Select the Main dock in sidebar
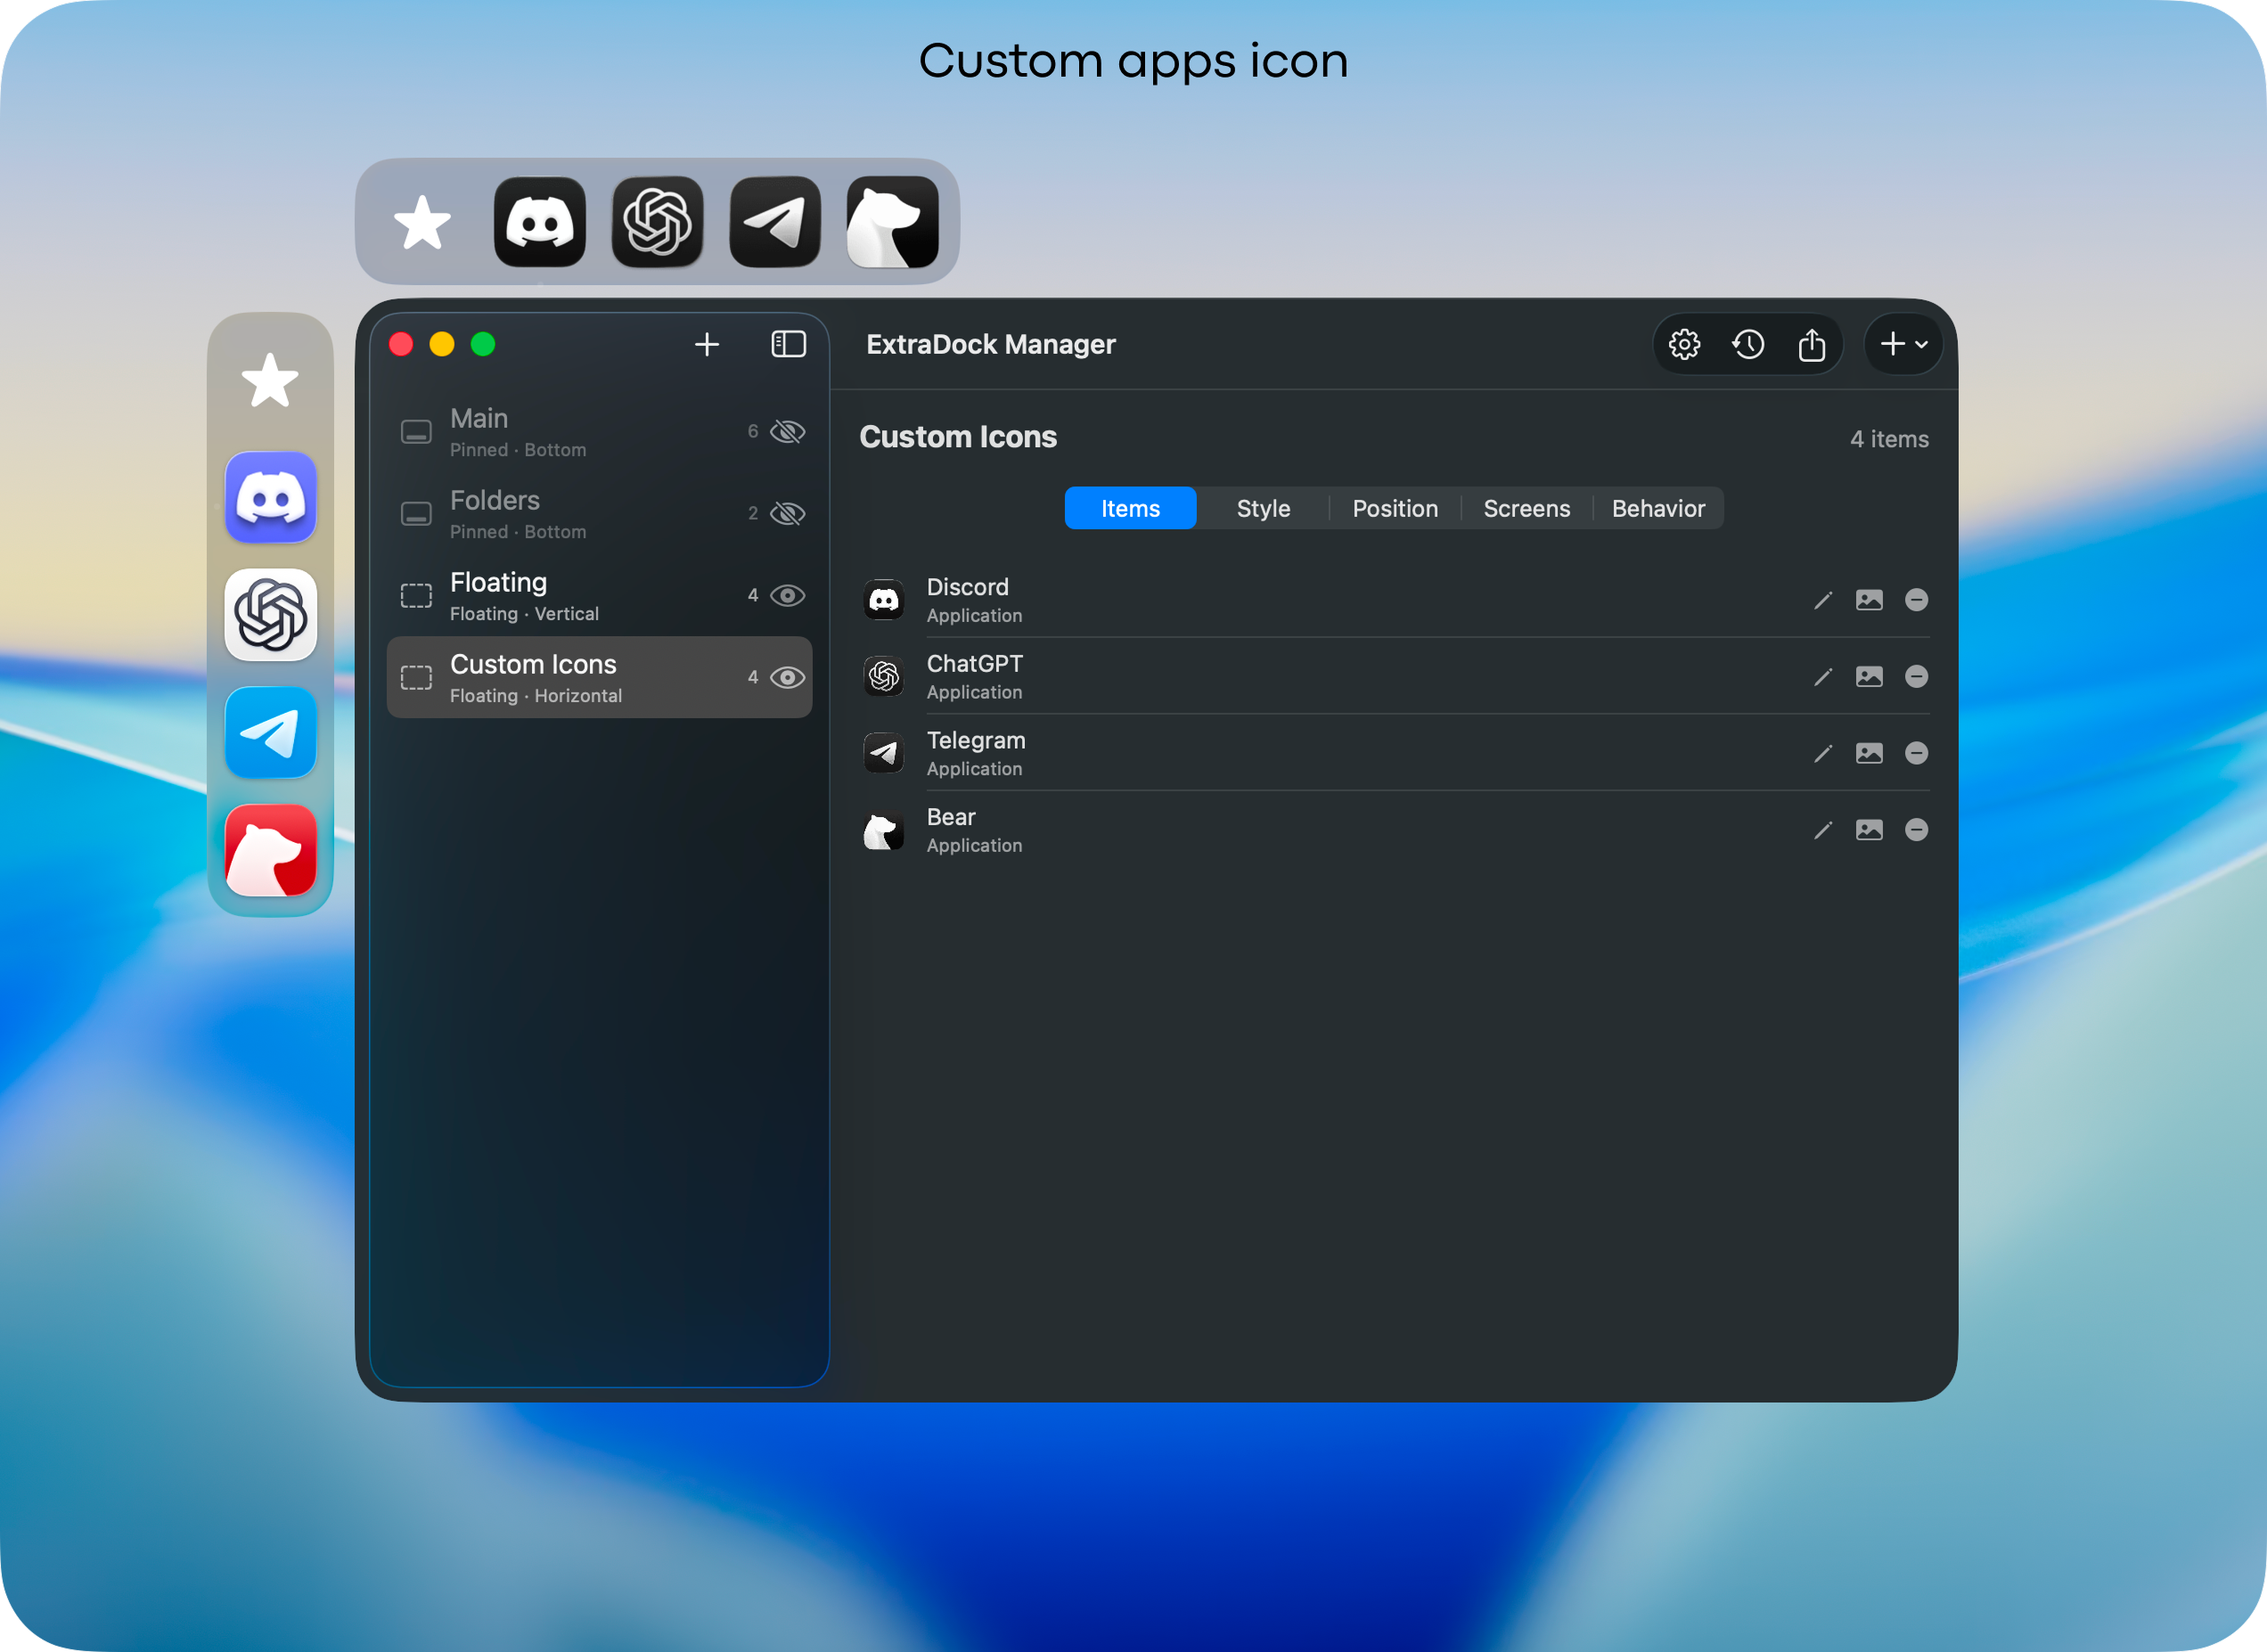Viewport: 2267px width, 1652px height. 599,432
